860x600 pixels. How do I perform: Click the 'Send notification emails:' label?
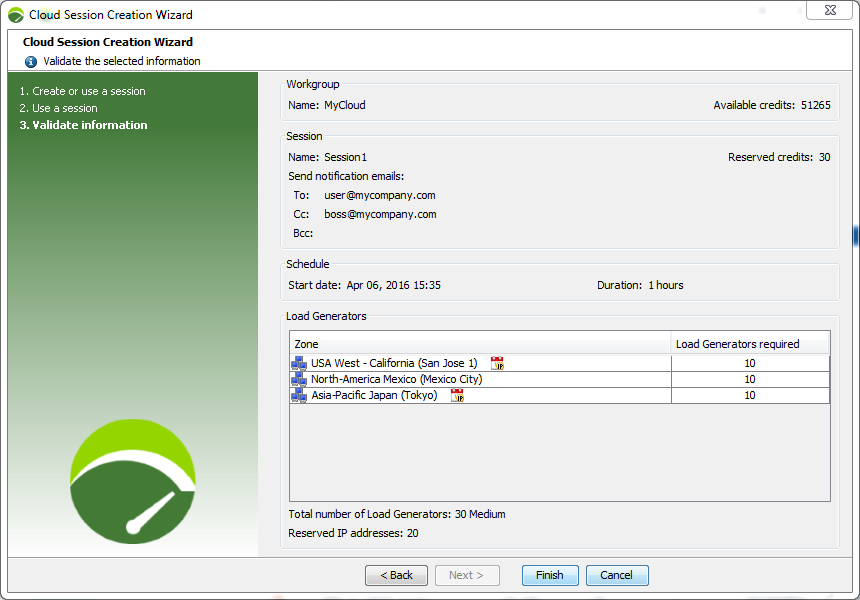[346, 176]
